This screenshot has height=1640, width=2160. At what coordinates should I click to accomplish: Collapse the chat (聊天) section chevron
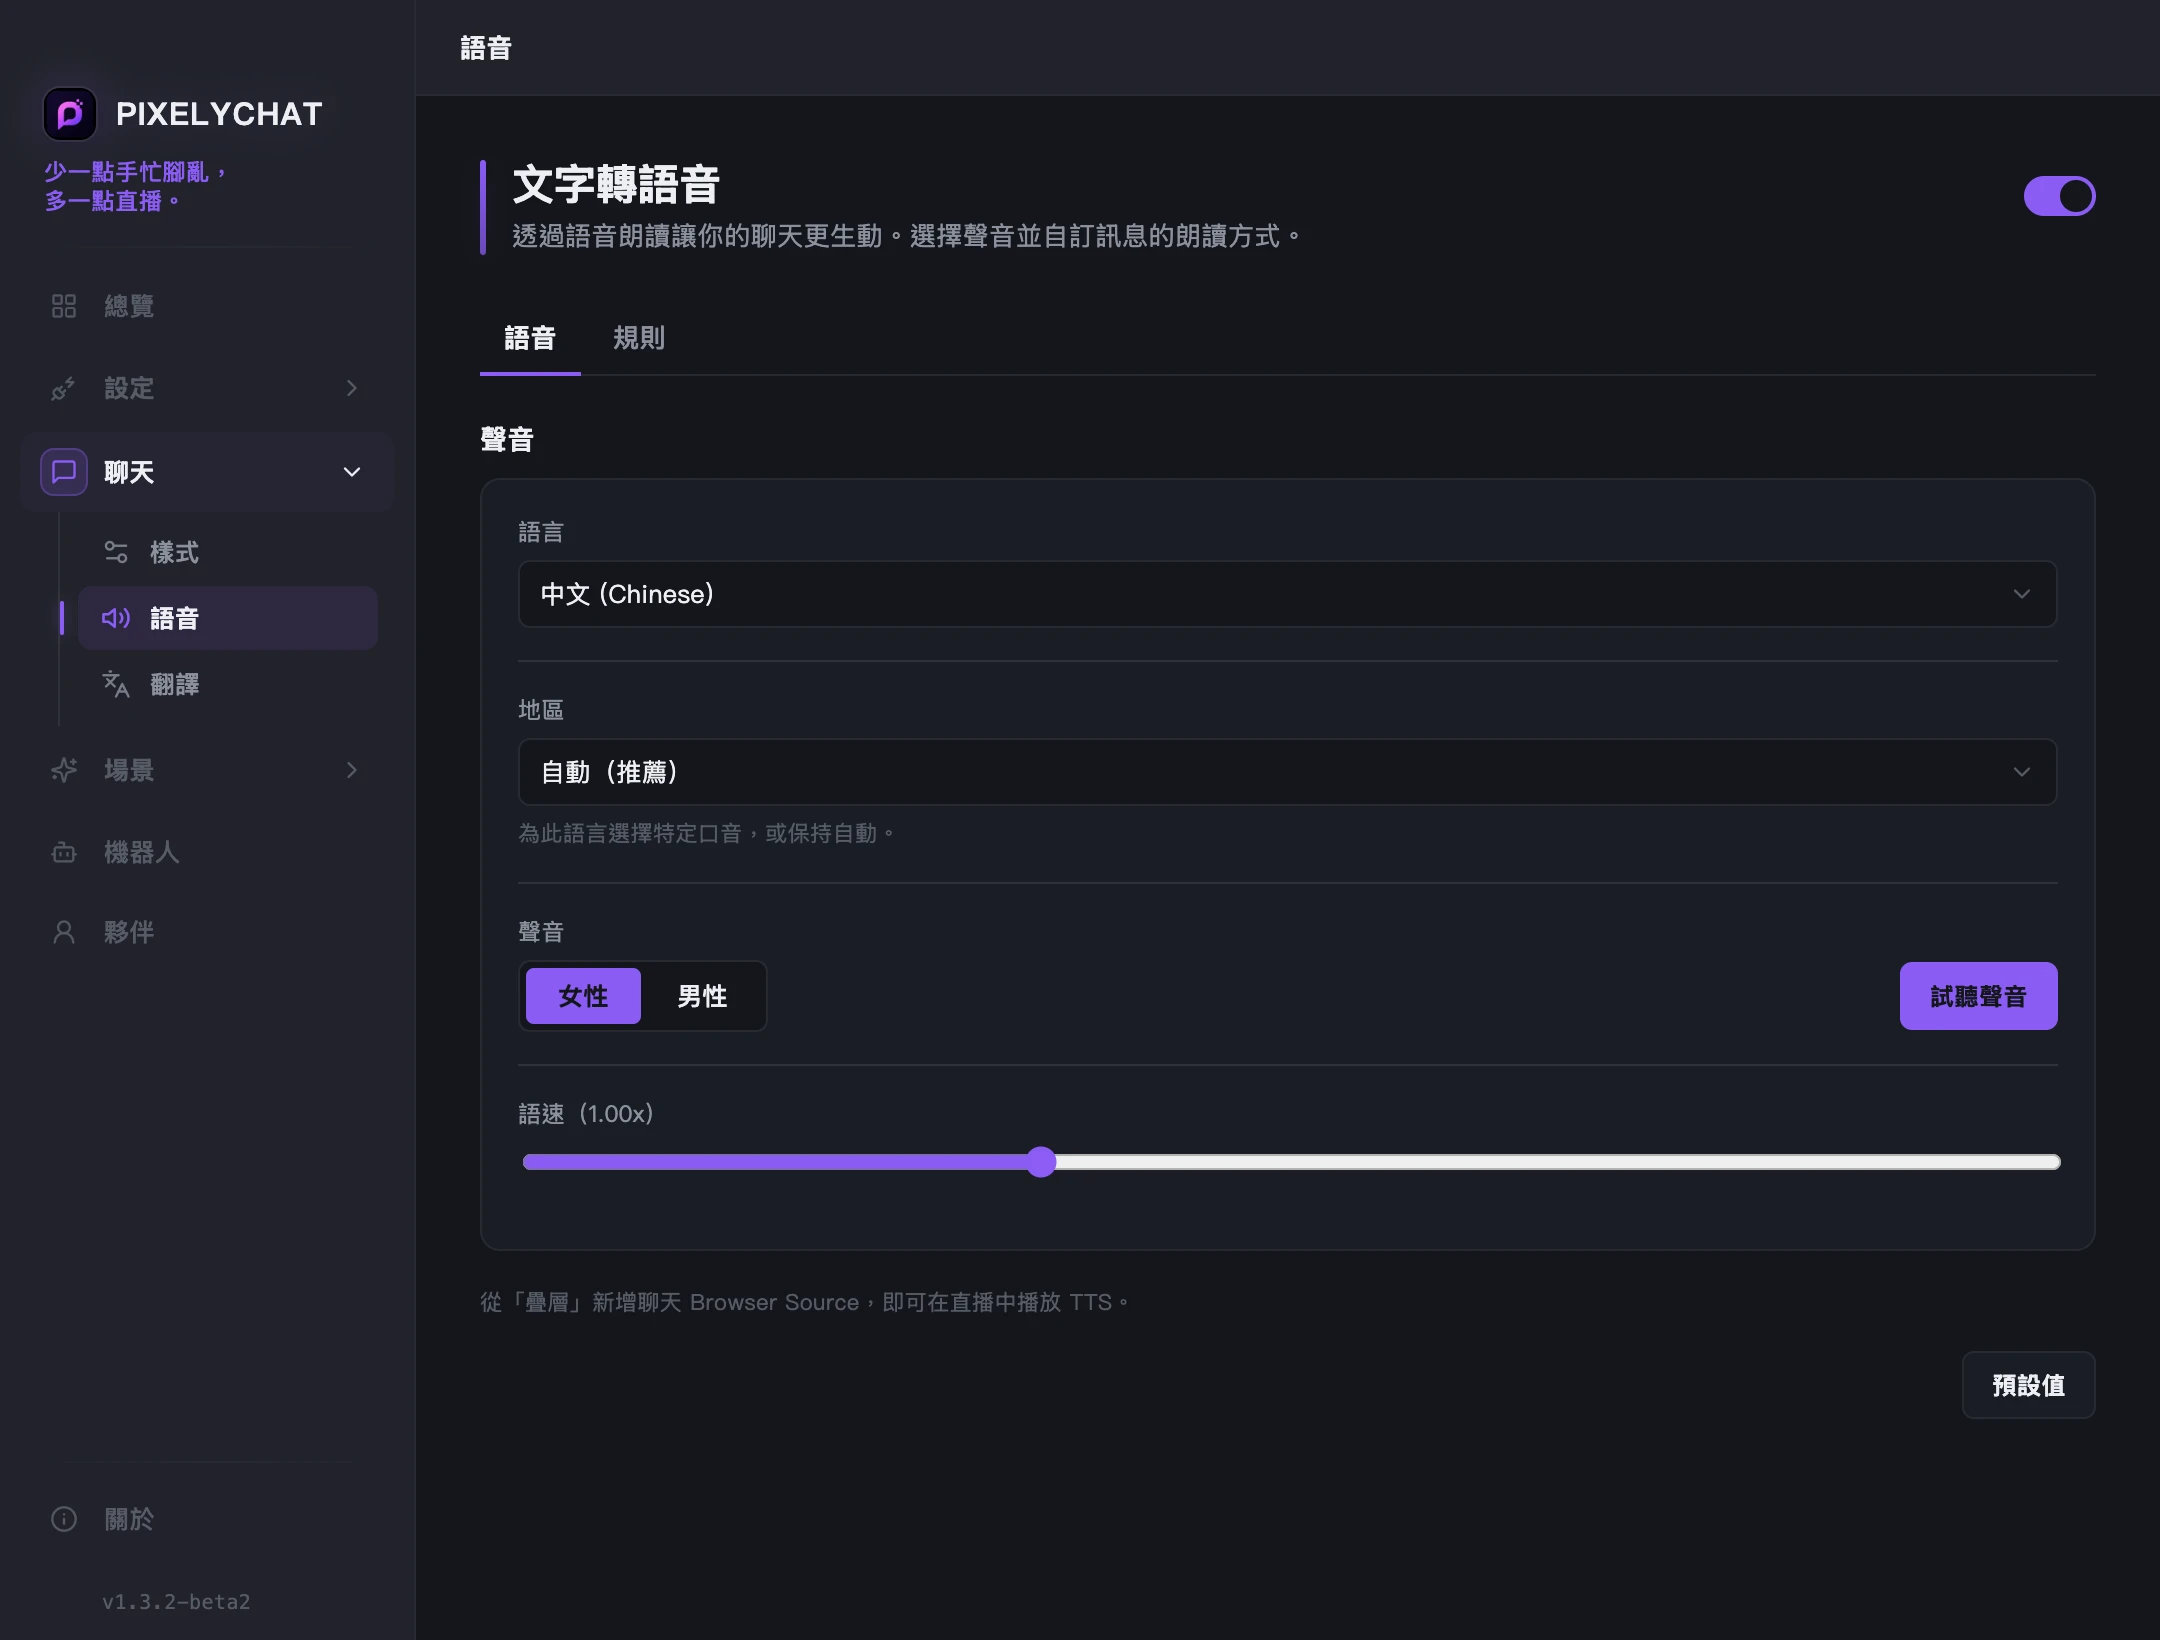(x=352, y=472)
